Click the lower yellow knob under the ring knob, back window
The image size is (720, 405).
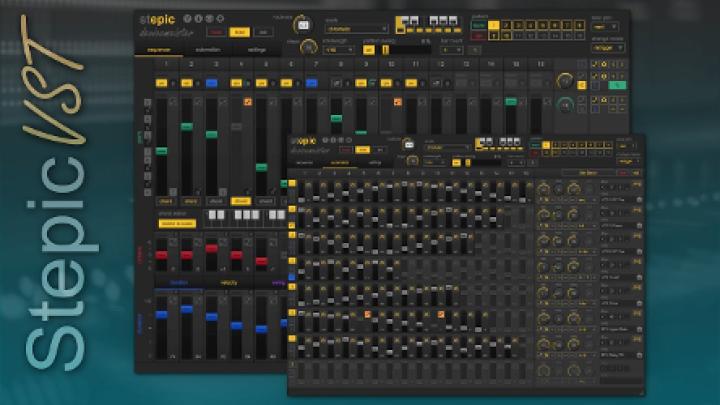pyautogui.click(x=308, y=47)
